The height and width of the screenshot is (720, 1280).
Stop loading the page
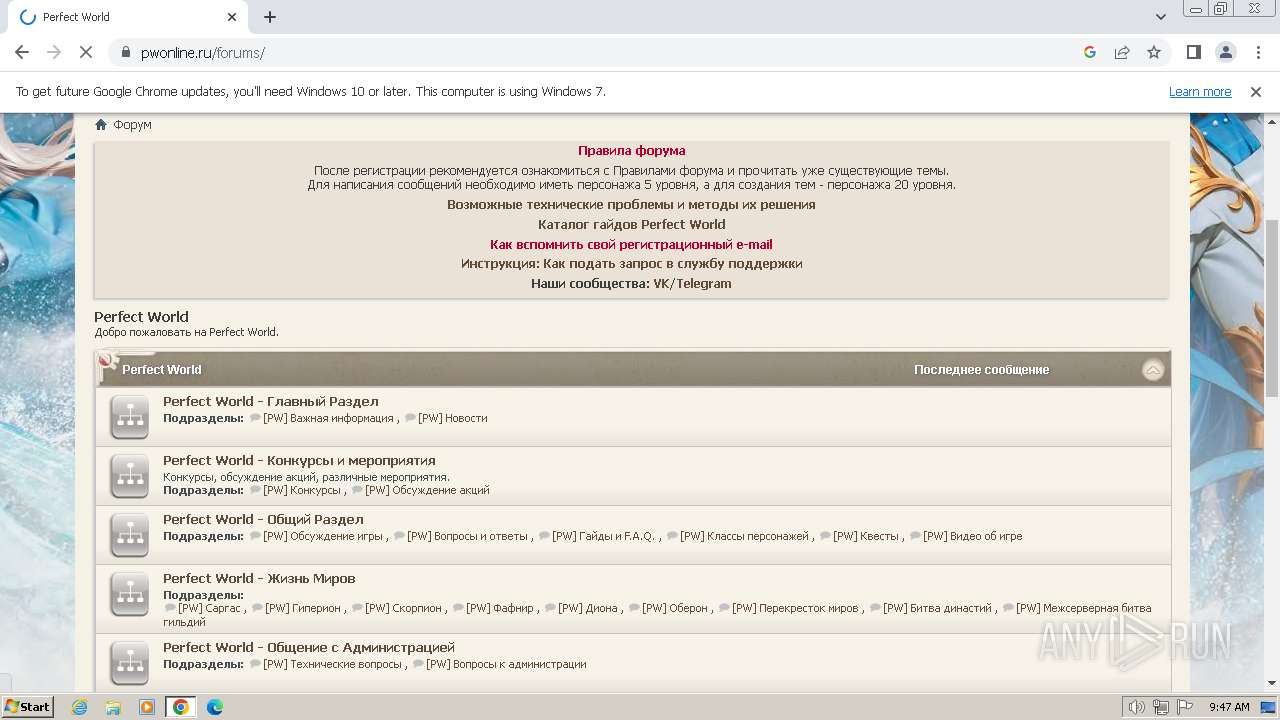coord(86,52)
